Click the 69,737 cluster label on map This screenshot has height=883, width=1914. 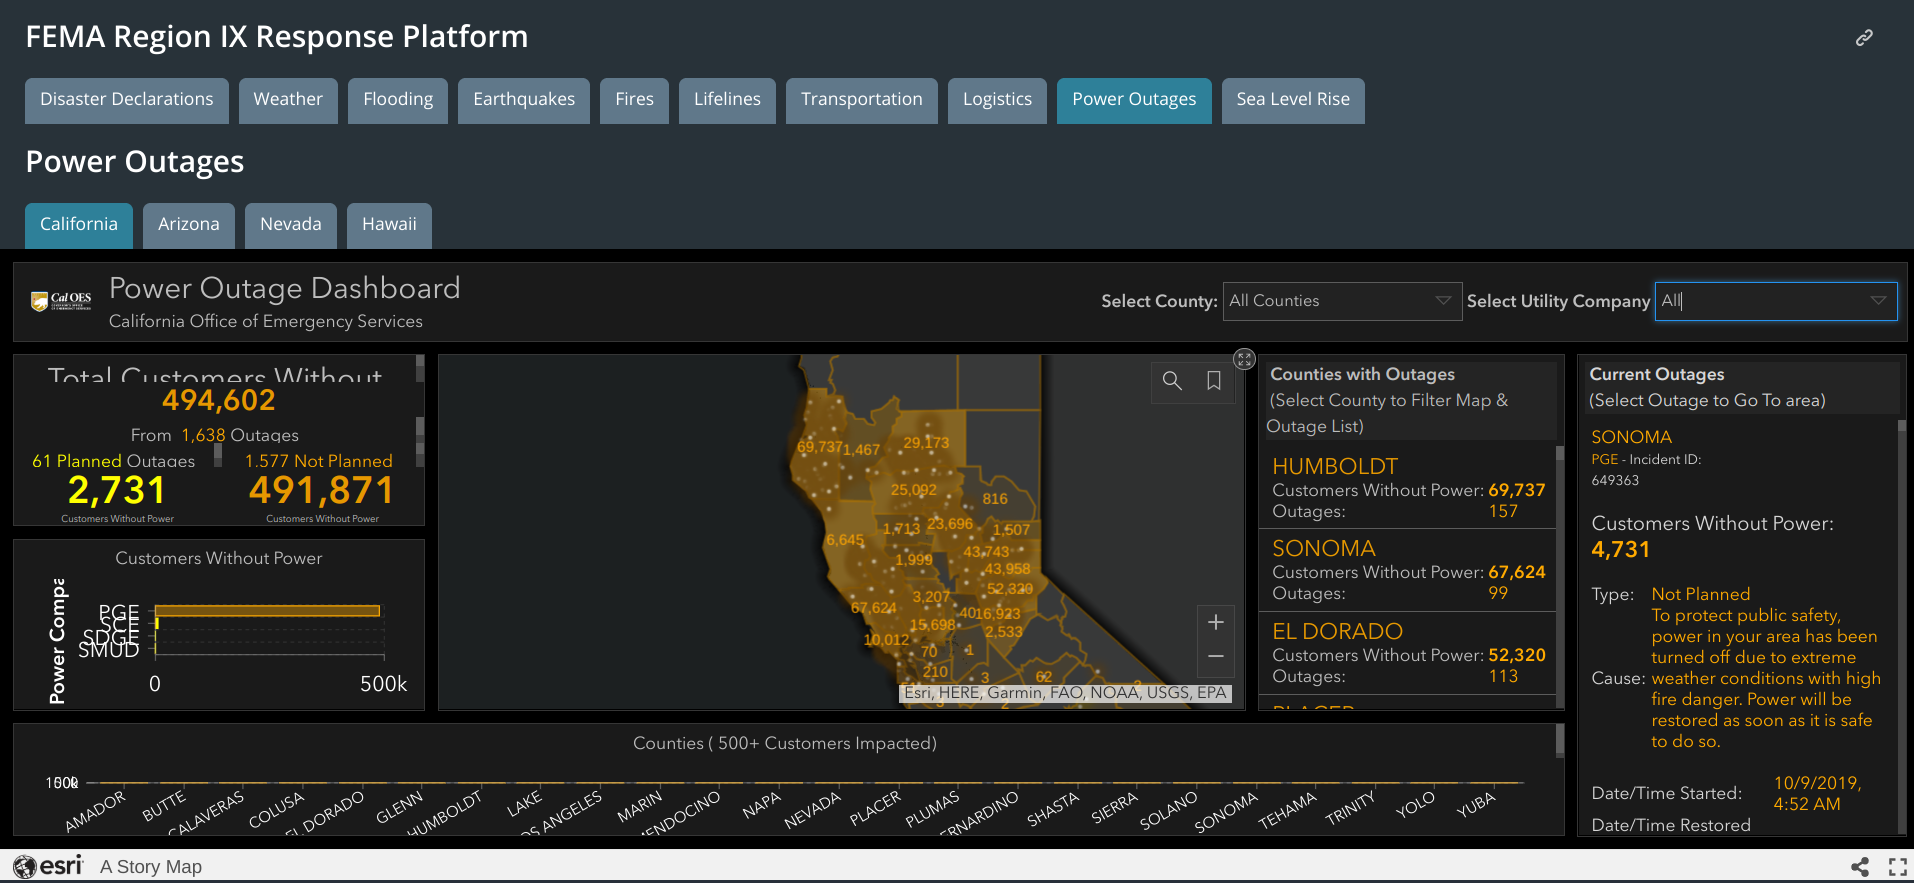(819, 446)
